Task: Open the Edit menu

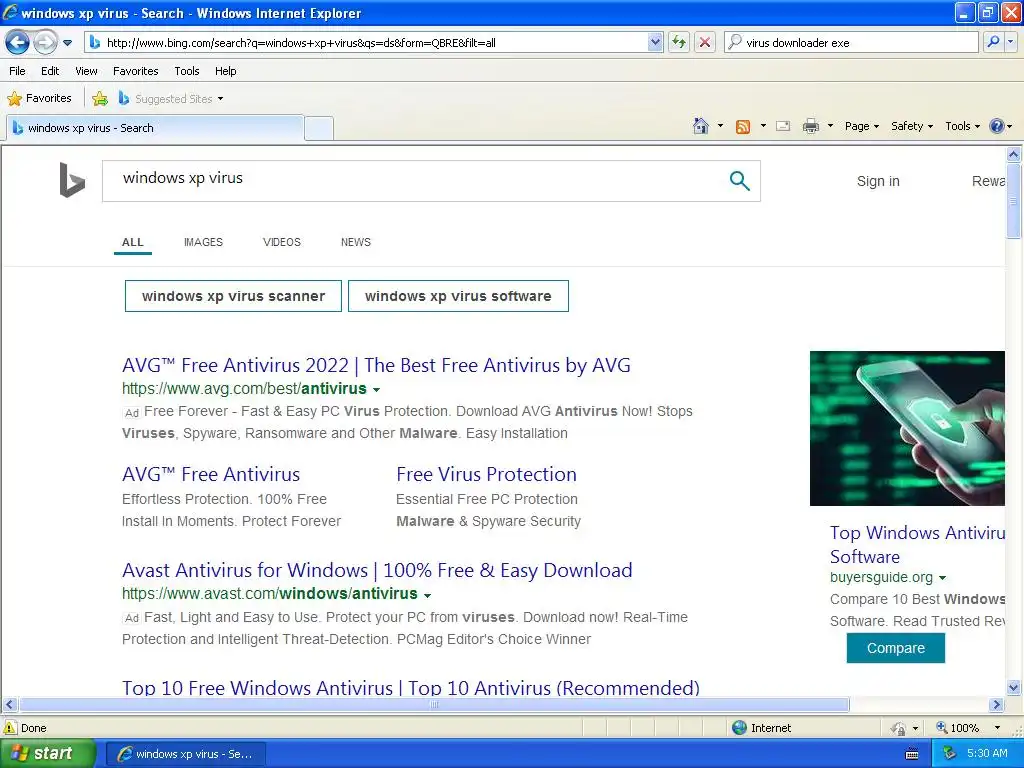Action: pyautogui.click(x=50, y=71)
